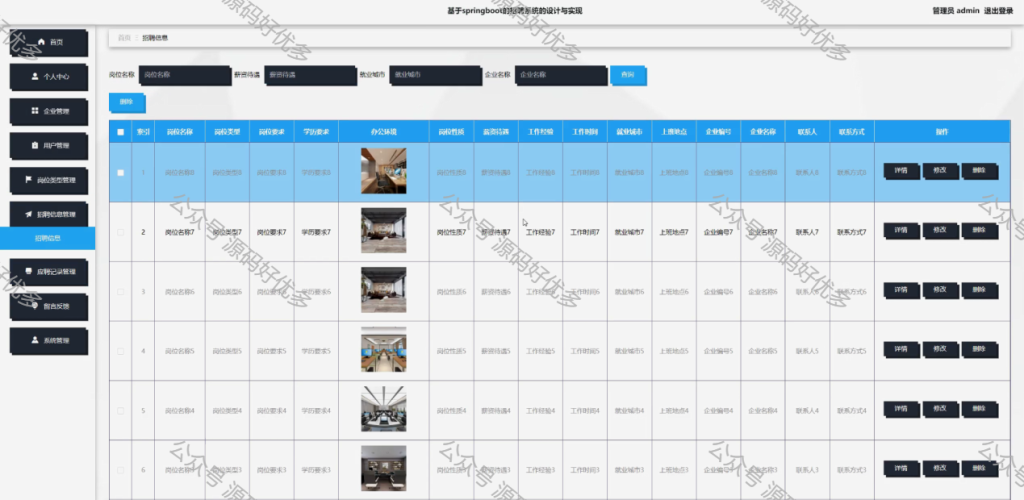Click the flag icon for 岗位类型管理
Screen dimensions: 1024x500
29,180
